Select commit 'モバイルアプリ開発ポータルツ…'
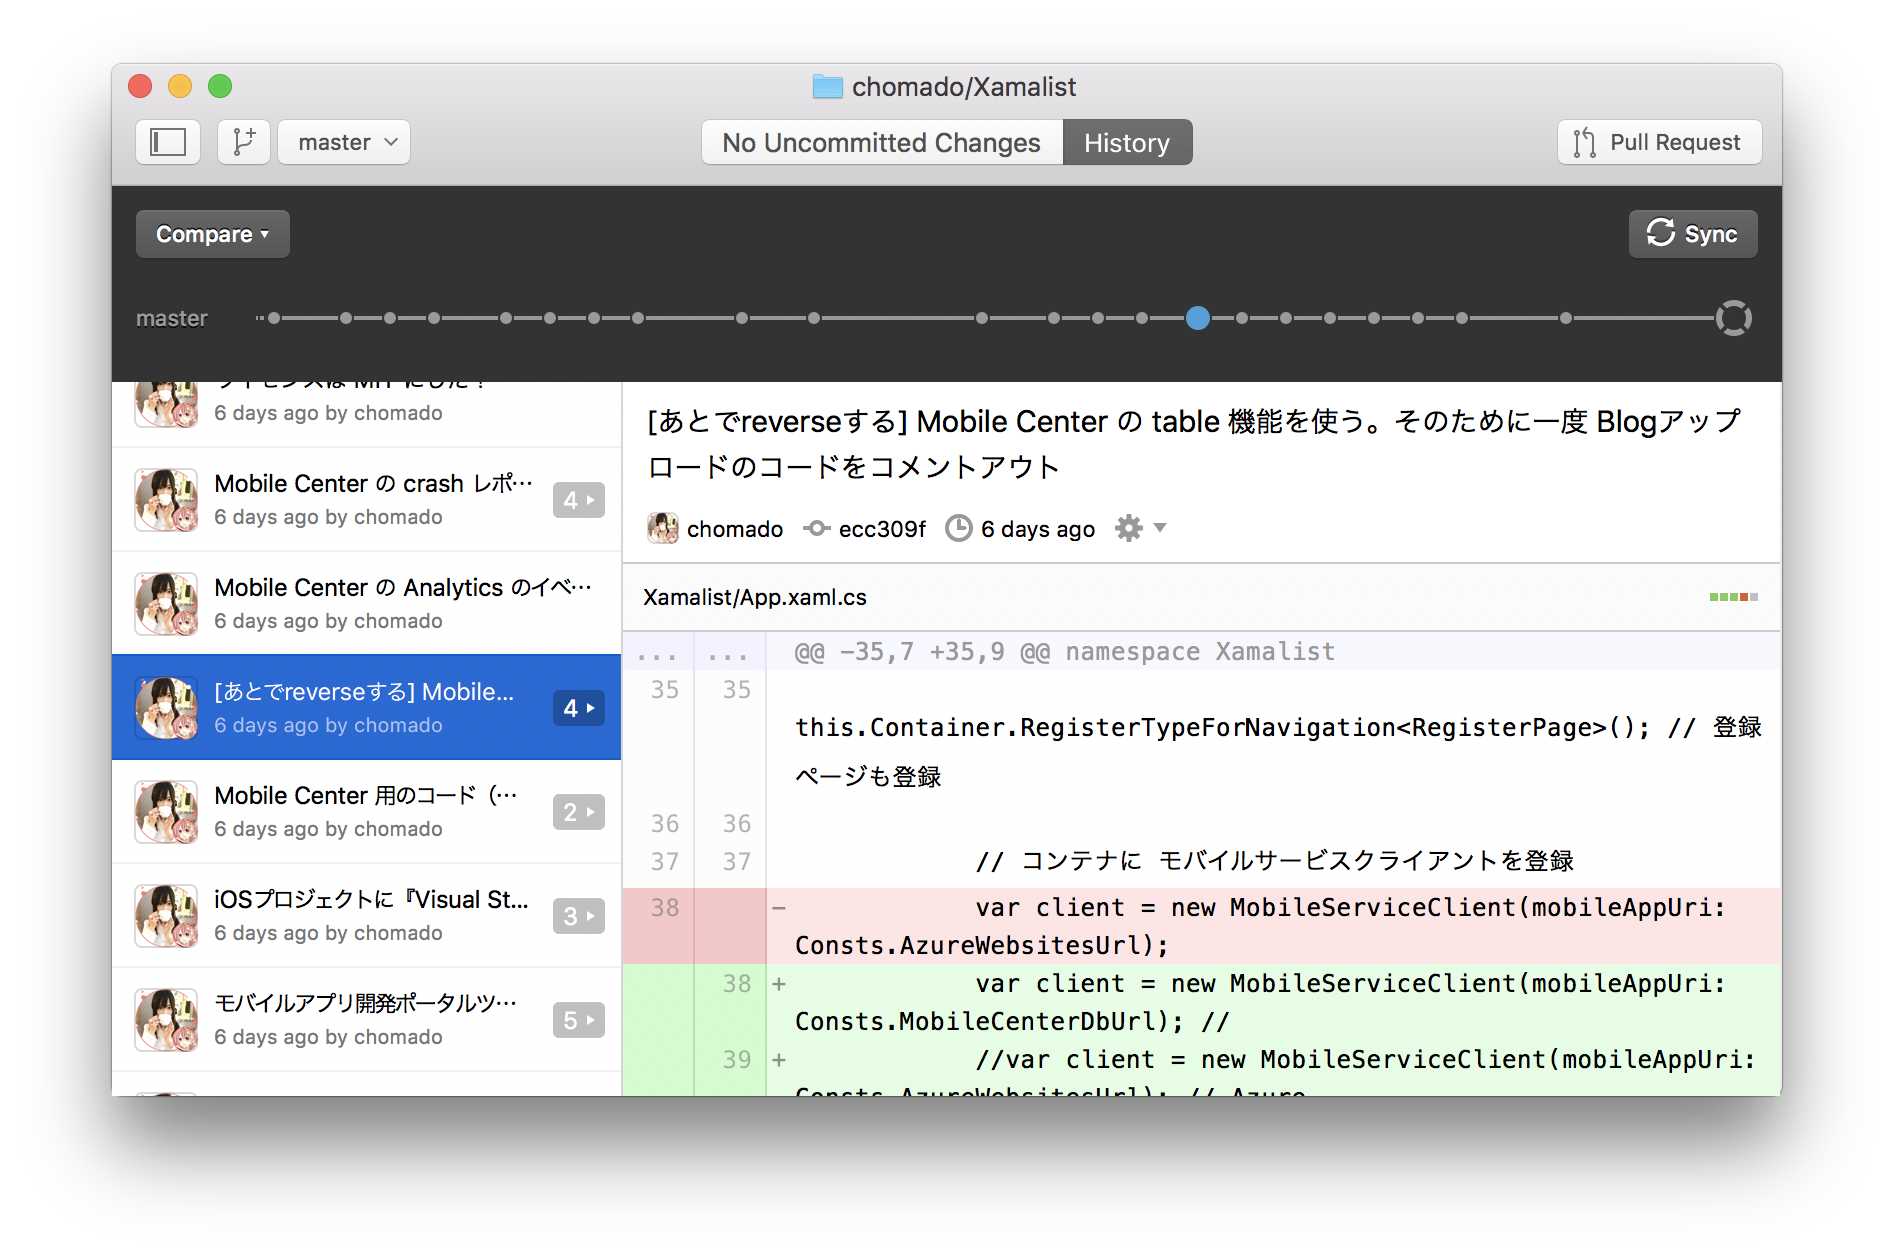The width and height of the screenshot is (1894, 1256). coord(366,1019)
